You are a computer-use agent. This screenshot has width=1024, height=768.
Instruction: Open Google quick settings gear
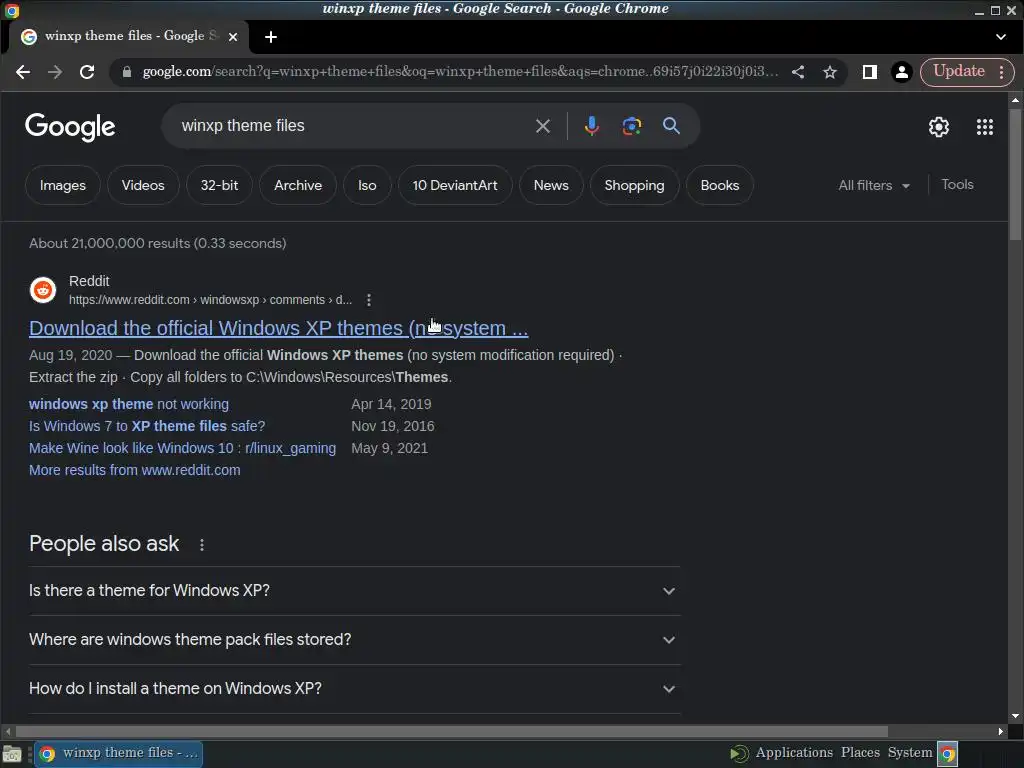coord(938,127)
